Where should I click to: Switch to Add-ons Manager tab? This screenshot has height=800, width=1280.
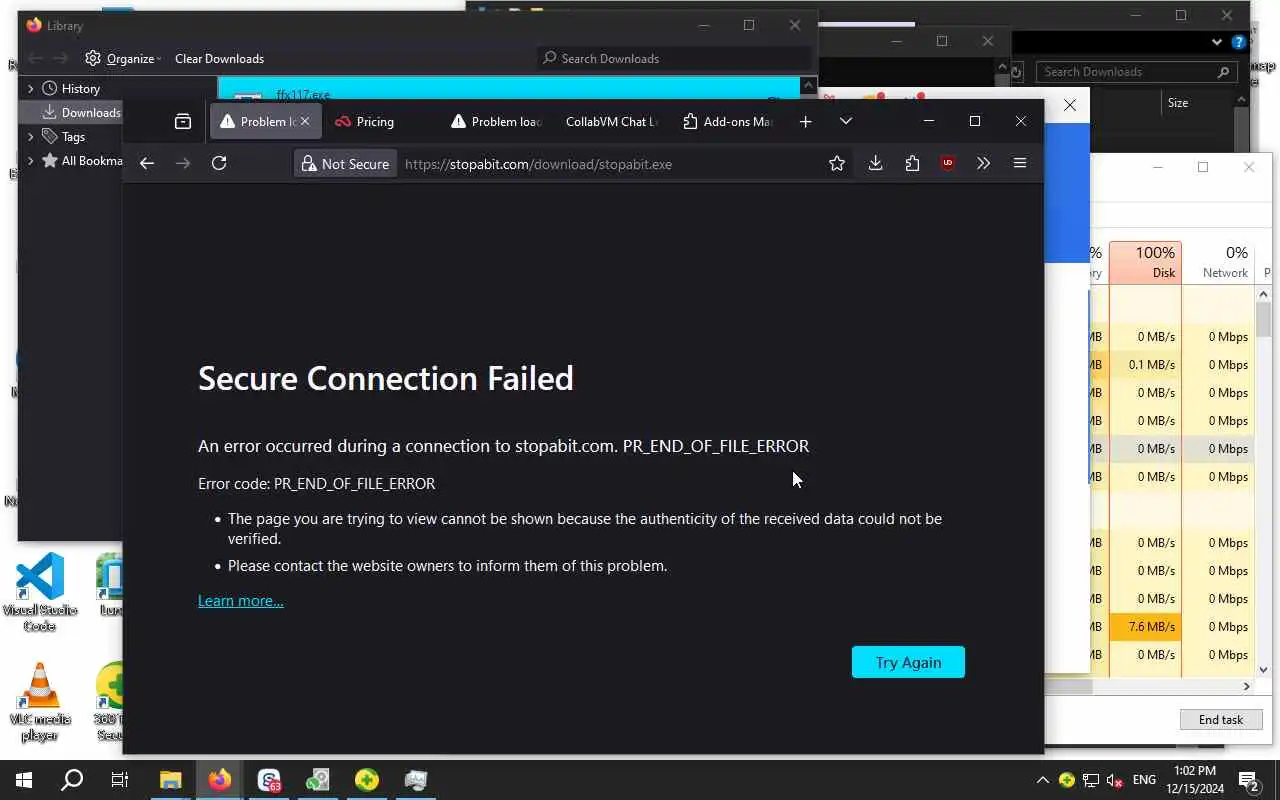click(727, 122)
